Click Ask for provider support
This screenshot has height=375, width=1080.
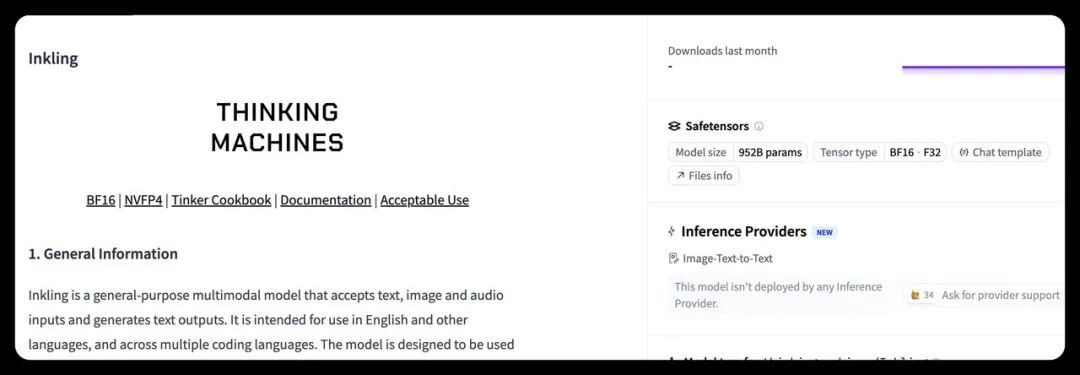point(1001,295)
